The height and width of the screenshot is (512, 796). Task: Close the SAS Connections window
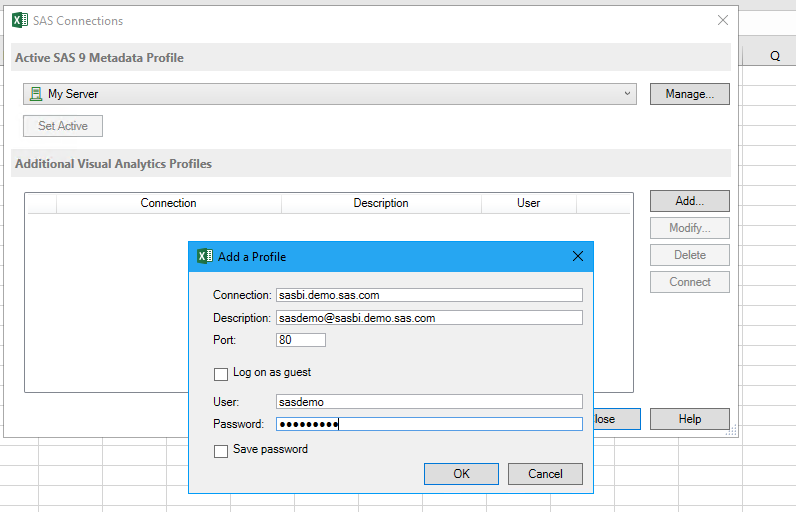click(723, 20)
